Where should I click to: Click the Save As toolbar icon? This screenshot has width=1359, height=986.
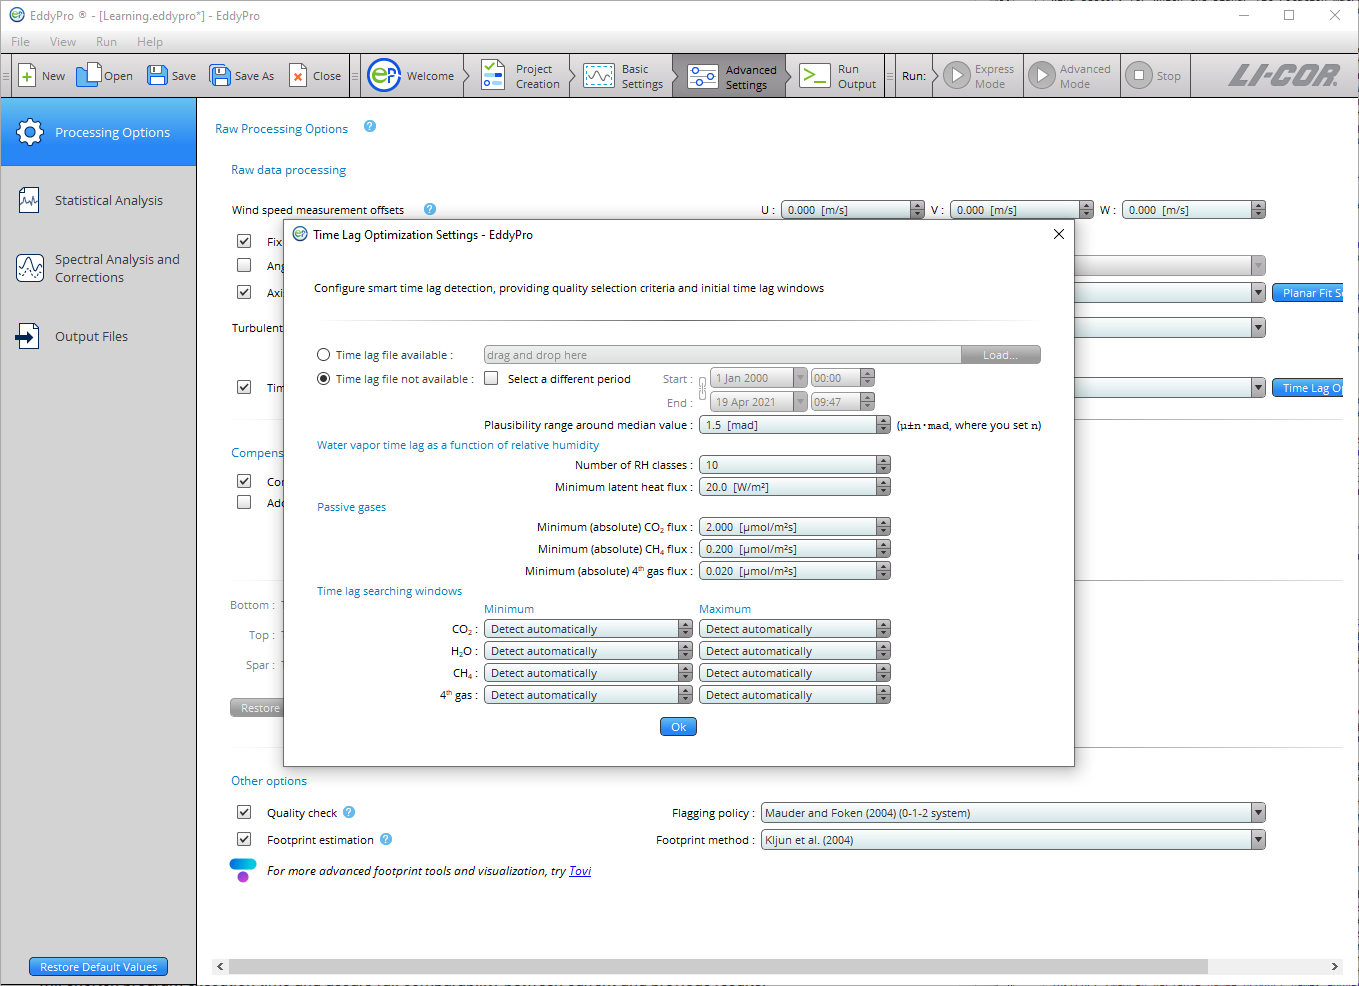pyautogui.click(x=220, y=76)
